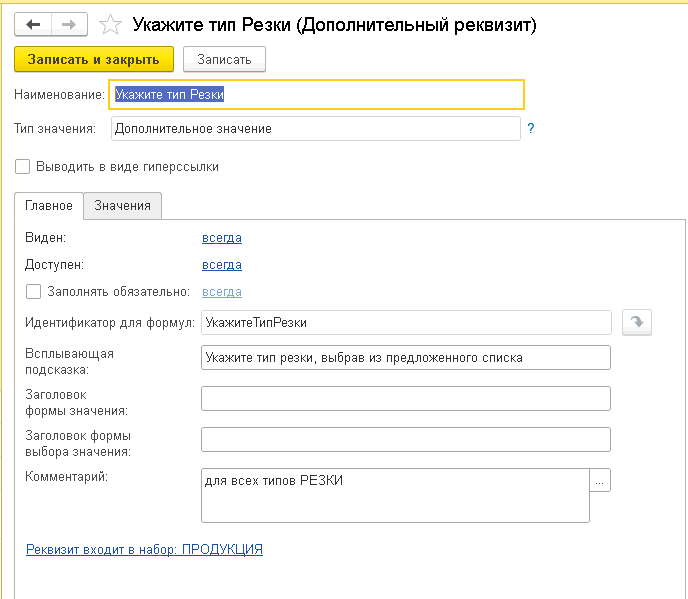Add form to favorites with star icon
The image size is (688, 599).
pyautogui.click(x=110, y=25)
